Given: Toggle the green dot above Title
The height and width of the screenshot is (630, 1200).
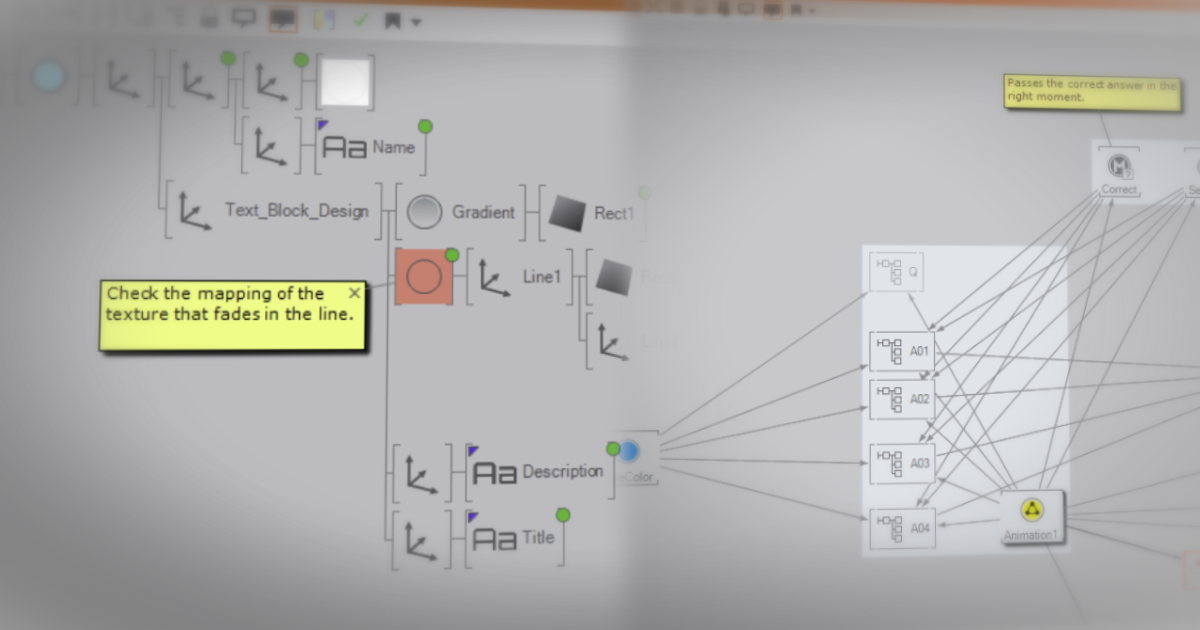Looking at the screenshot, I should [563, 513].
